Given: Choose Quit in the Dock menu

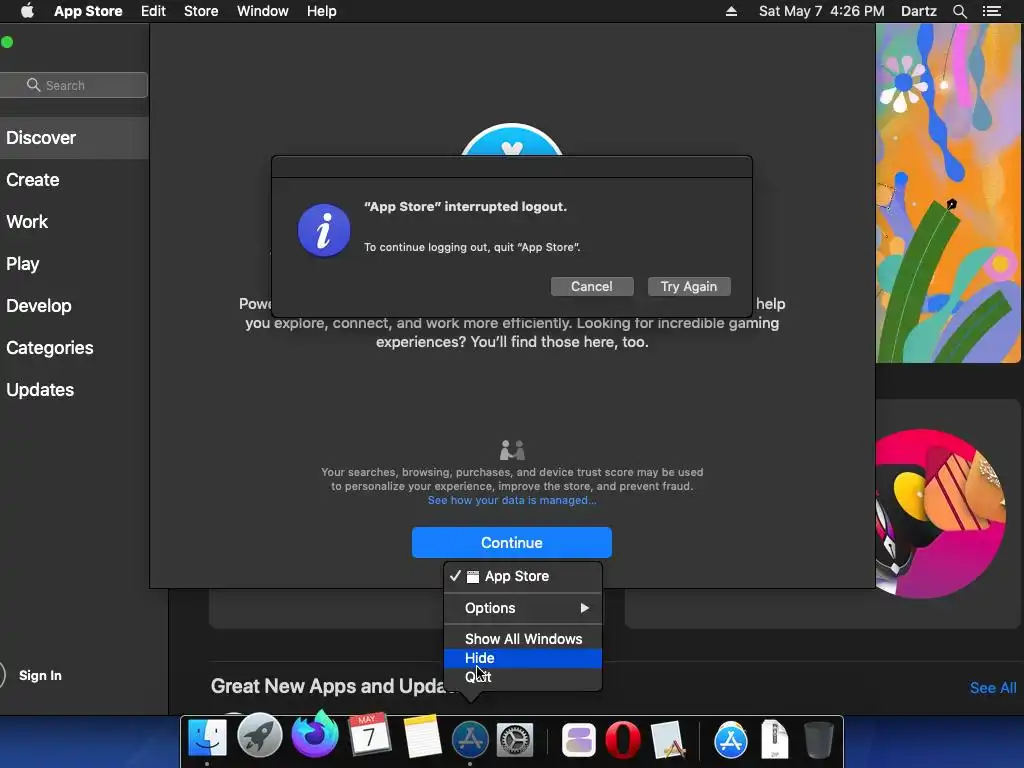Looking at the screenshot, I should pos(522,677).
